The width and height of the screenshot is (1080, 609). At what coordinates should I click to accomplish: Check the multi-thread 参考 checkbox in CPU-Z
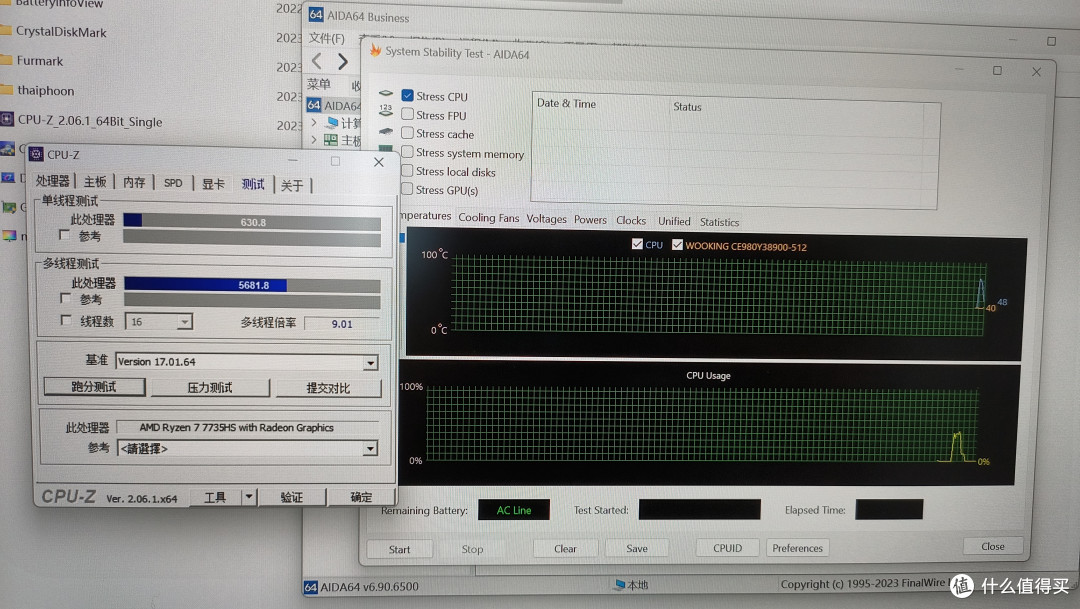66,298
